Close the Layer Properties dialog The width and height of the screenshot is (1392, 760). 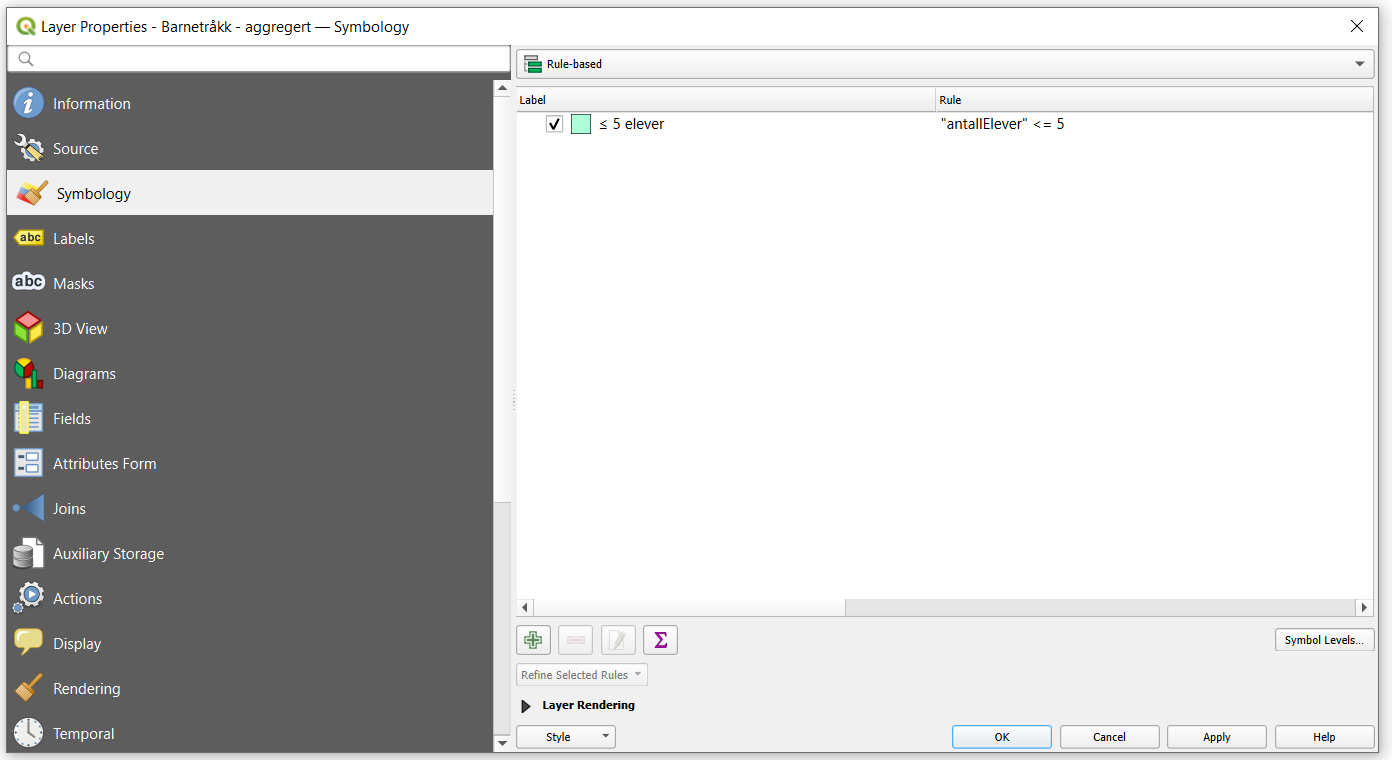point(1357,27)
